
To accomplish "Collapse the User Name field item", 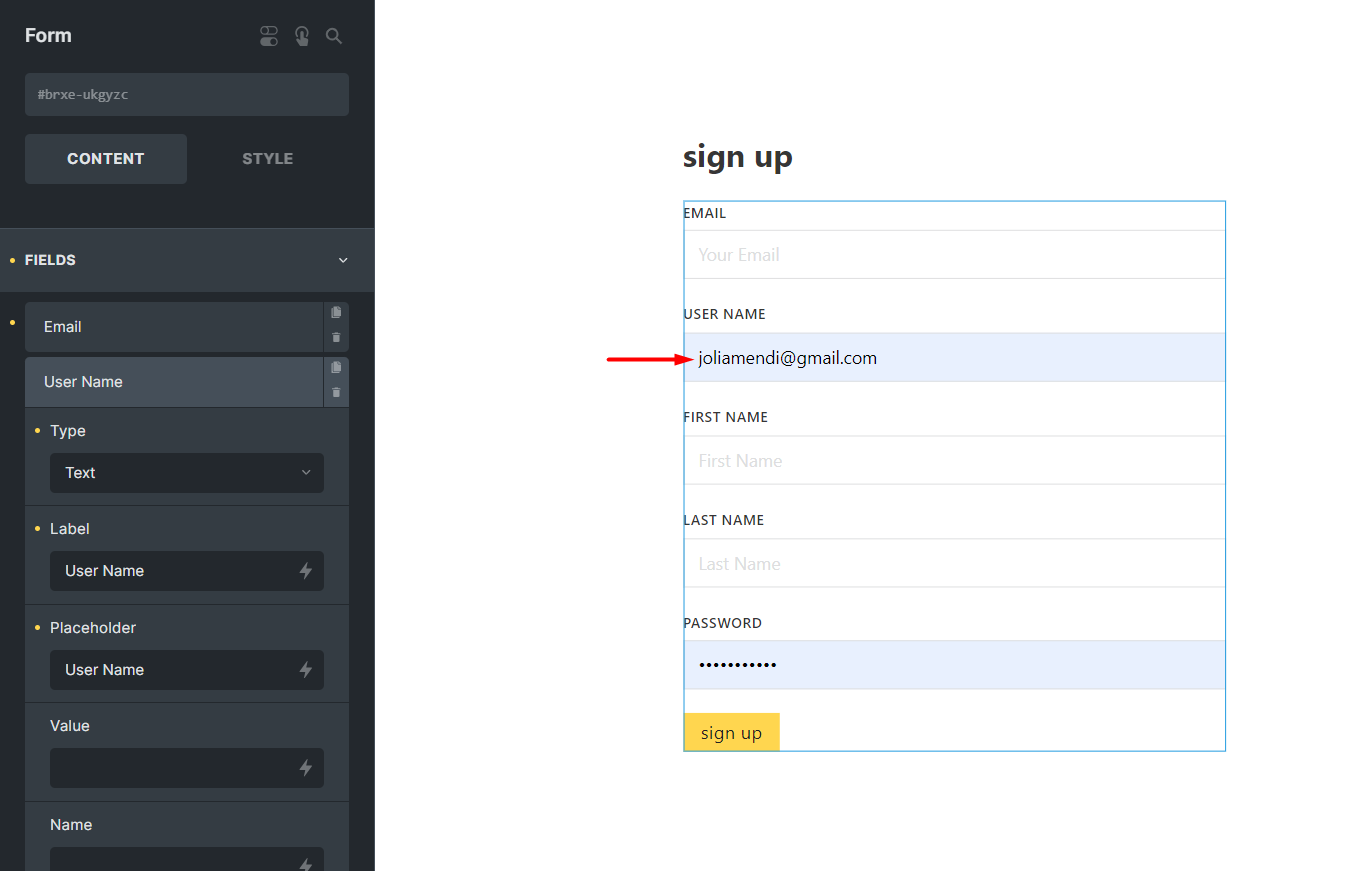I will click(174, 382).
